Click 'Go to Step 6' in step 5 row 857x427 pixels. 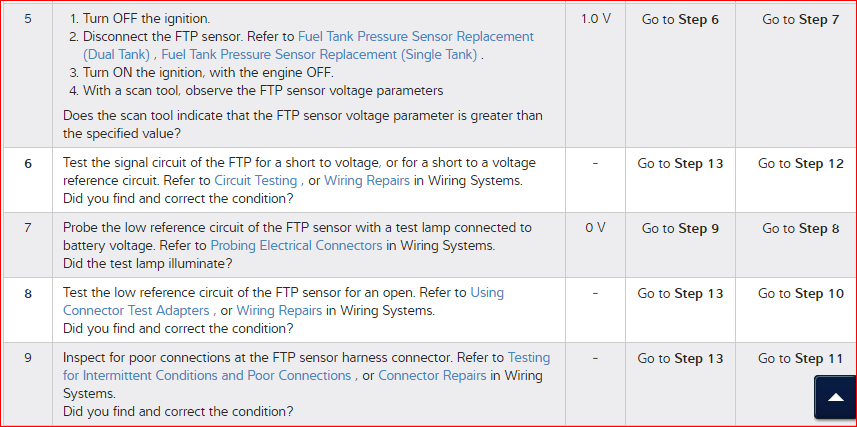click(680, 19)
